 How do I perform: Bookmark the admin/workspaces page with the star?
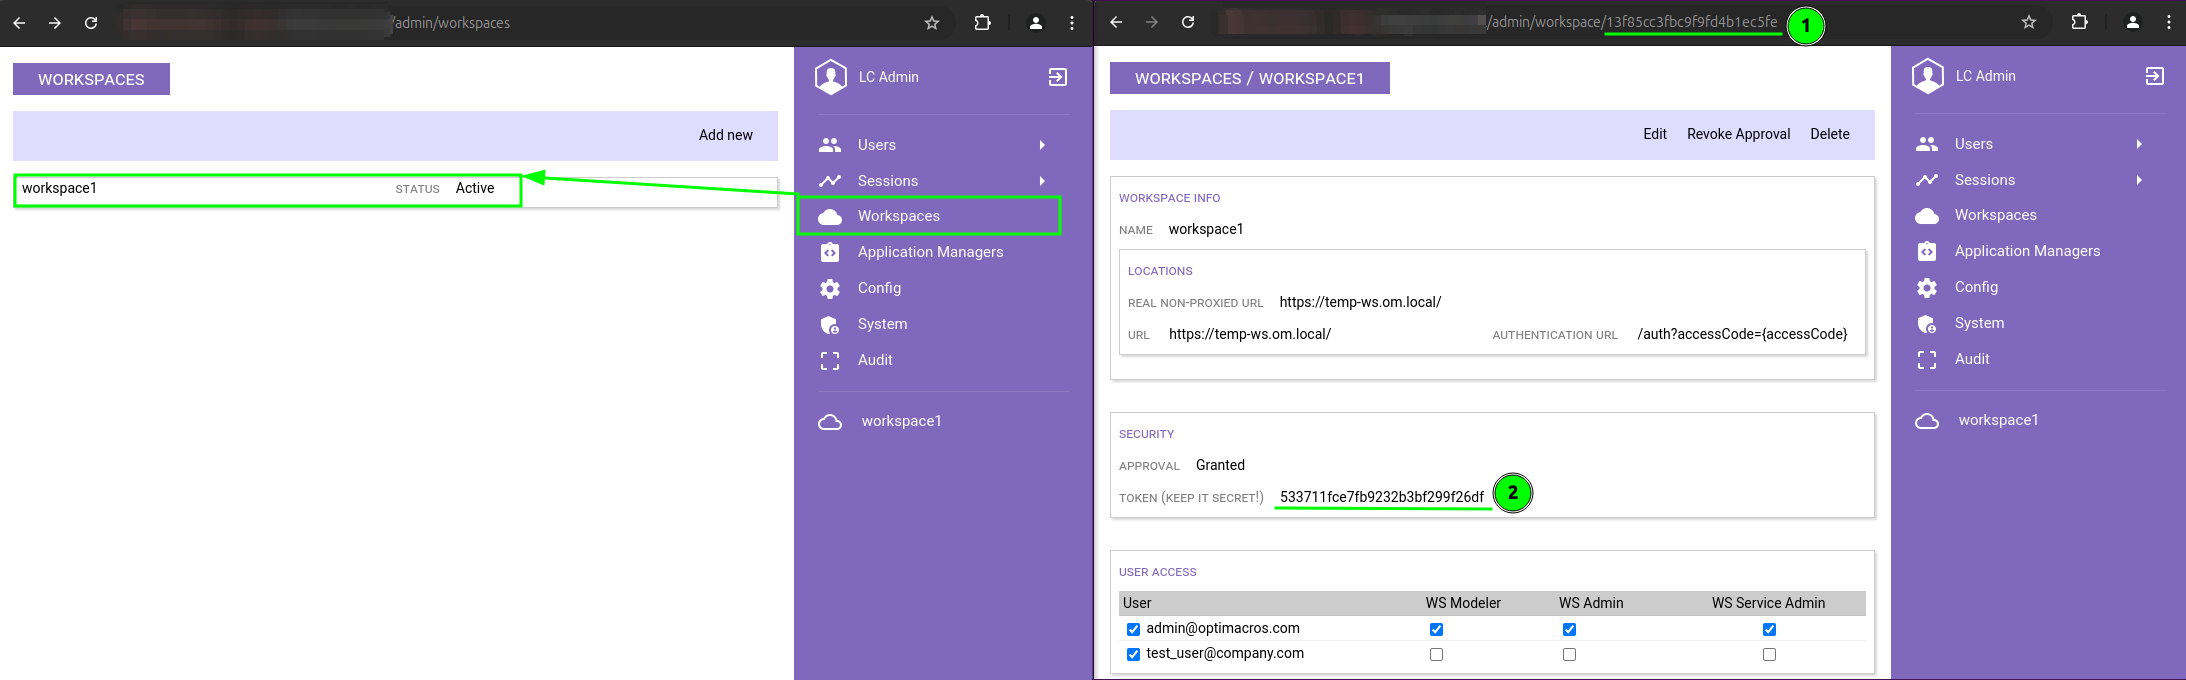[x=932, y=23]
